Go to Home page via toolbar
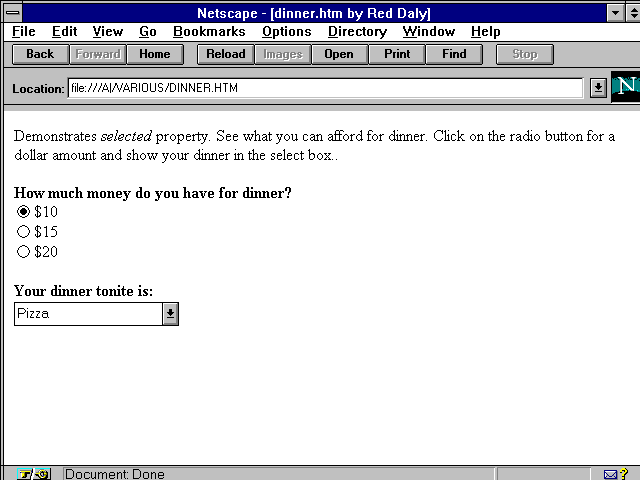640x480 pixels. (x=155, y=54)
